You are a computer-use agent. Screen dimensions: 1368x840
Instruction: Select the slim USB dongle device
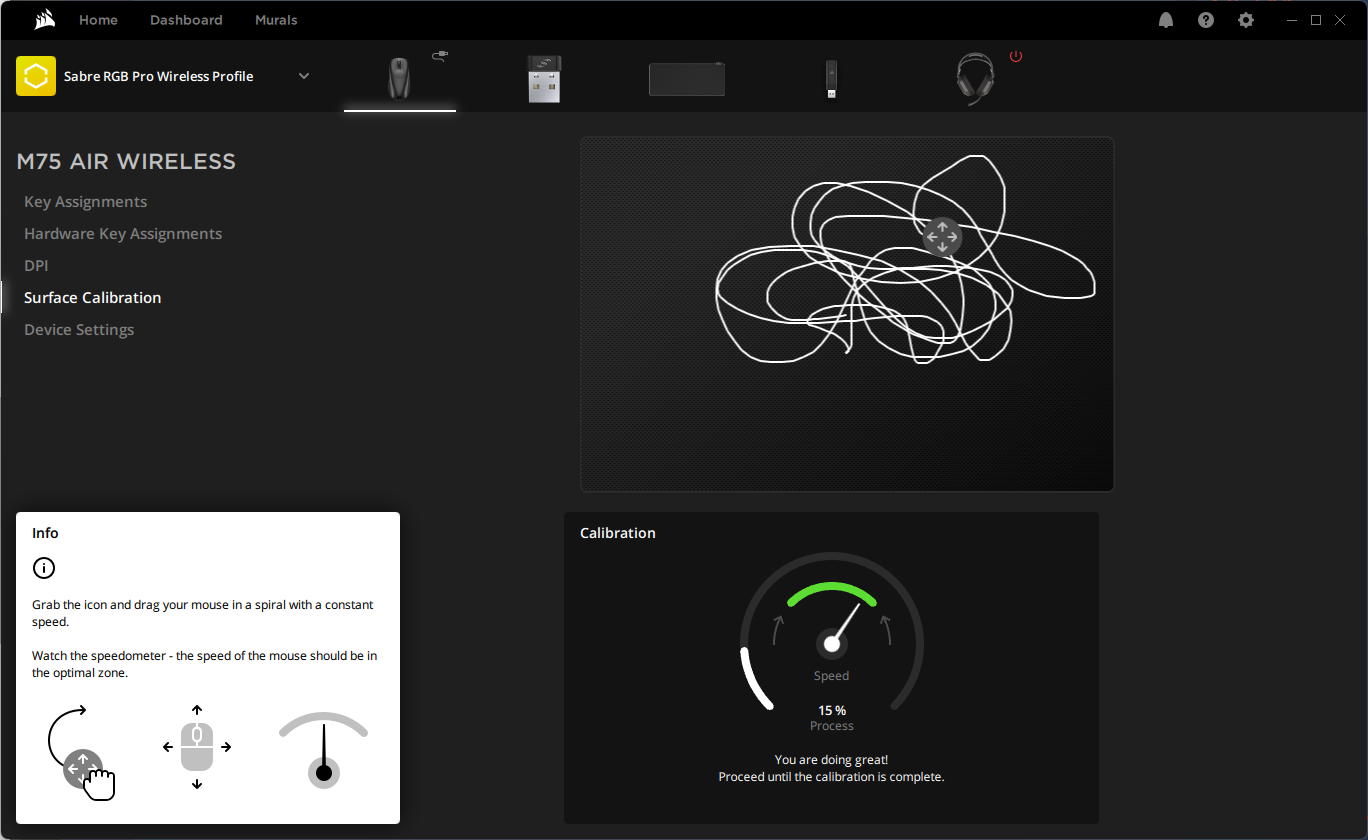830,80
